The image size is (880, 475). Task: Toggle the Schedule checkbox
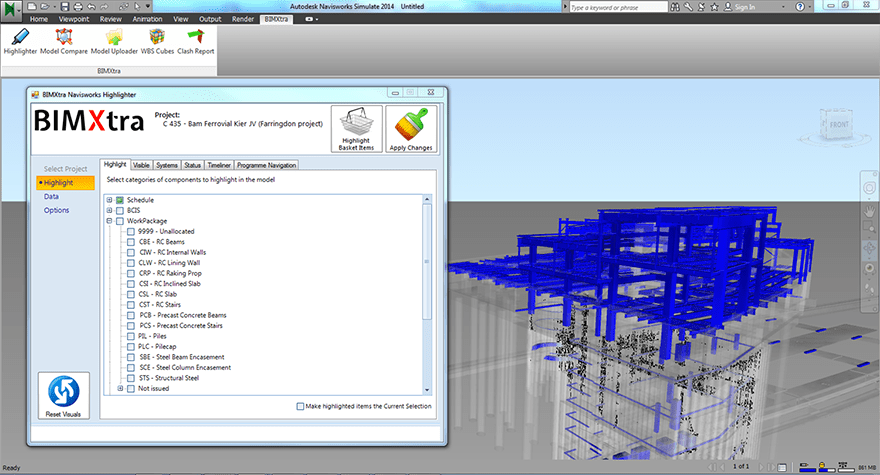120,200
